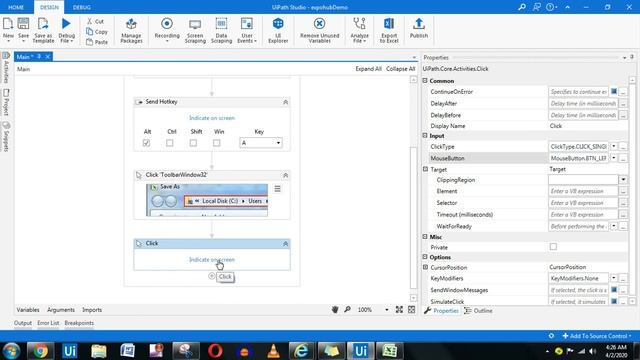Click Indicate on screen in Click activity

212,260
